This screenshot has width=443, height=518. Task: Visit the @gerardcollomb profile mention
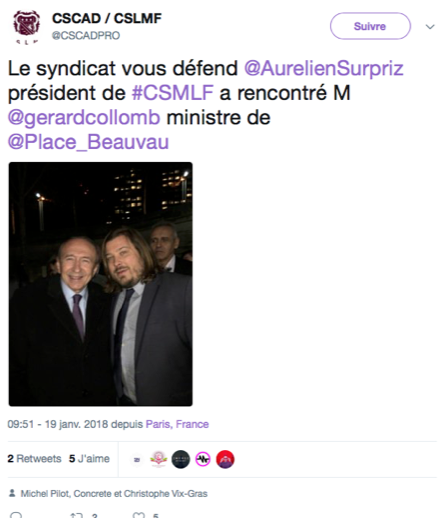tap(84, 118)
